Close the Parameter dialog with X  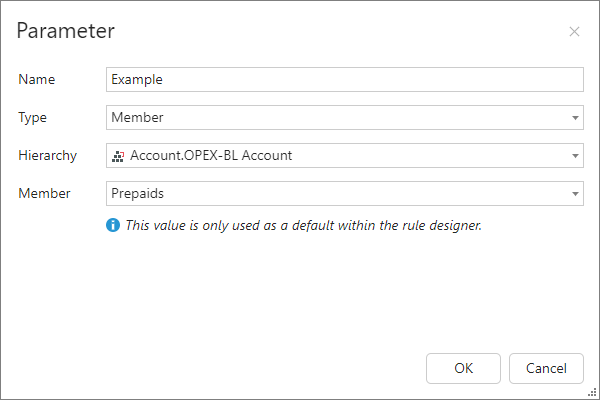click(574, 31)
